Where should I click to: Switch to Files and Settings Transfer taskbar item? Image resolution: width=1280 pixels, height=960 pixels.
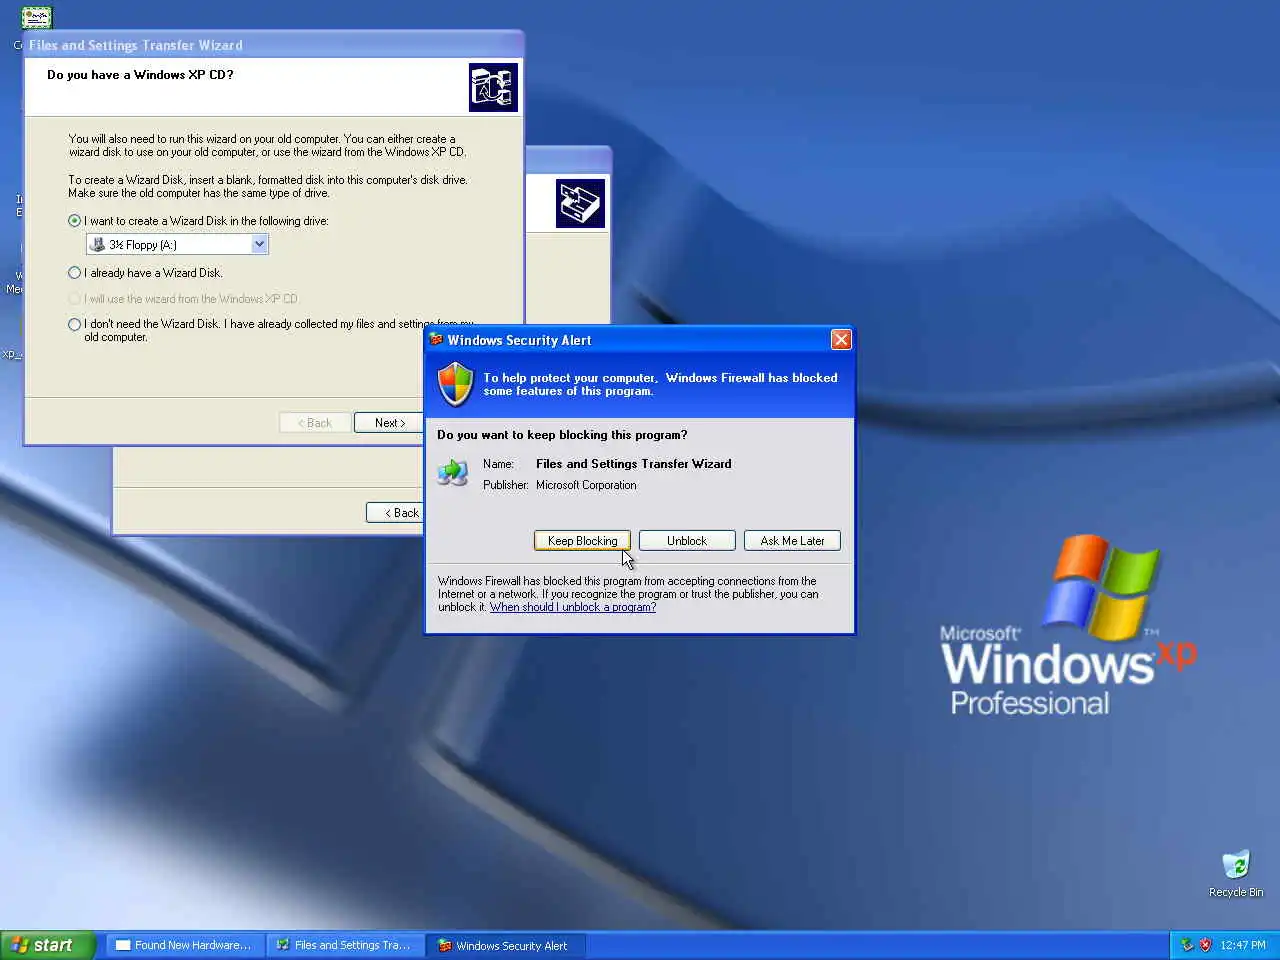[345, 945]
